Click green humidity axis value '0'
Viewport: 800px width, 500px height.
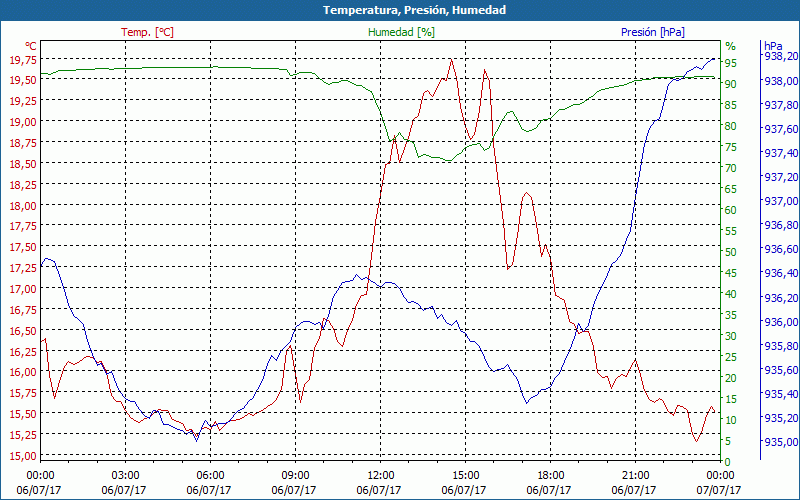coord(728,462)
